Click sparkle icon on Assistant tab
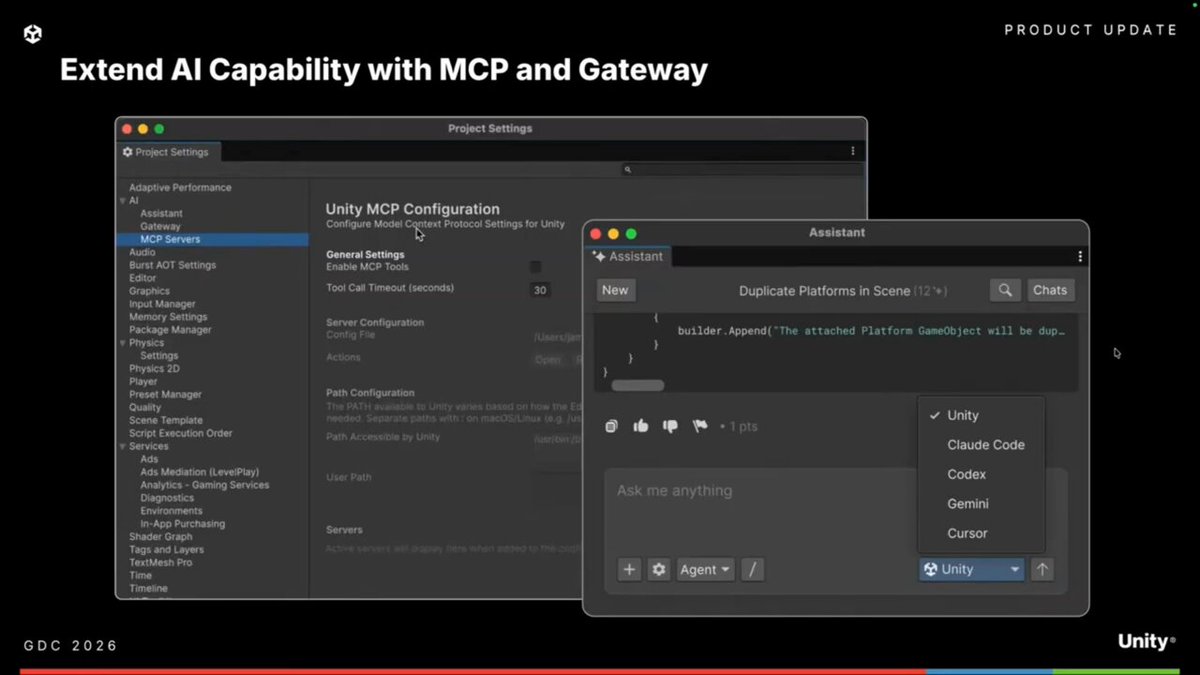Image resolution: width=1200 pixels, height=675 pixels. (x=599, y=256)
